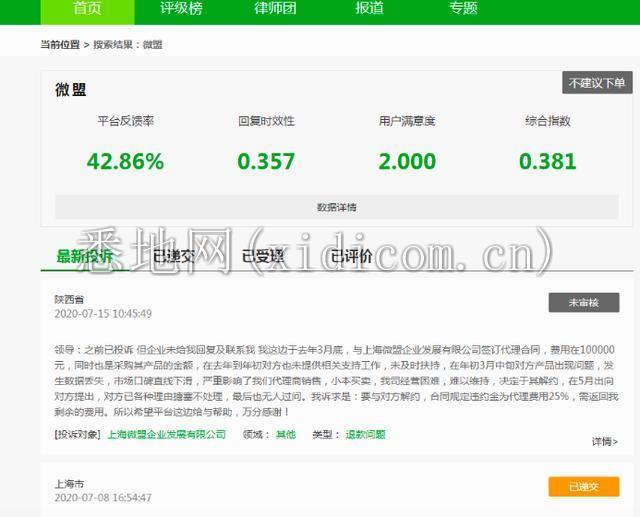Click the 综合指数 label
Screen dimensions: 640x517
click(x=548, y=121)
